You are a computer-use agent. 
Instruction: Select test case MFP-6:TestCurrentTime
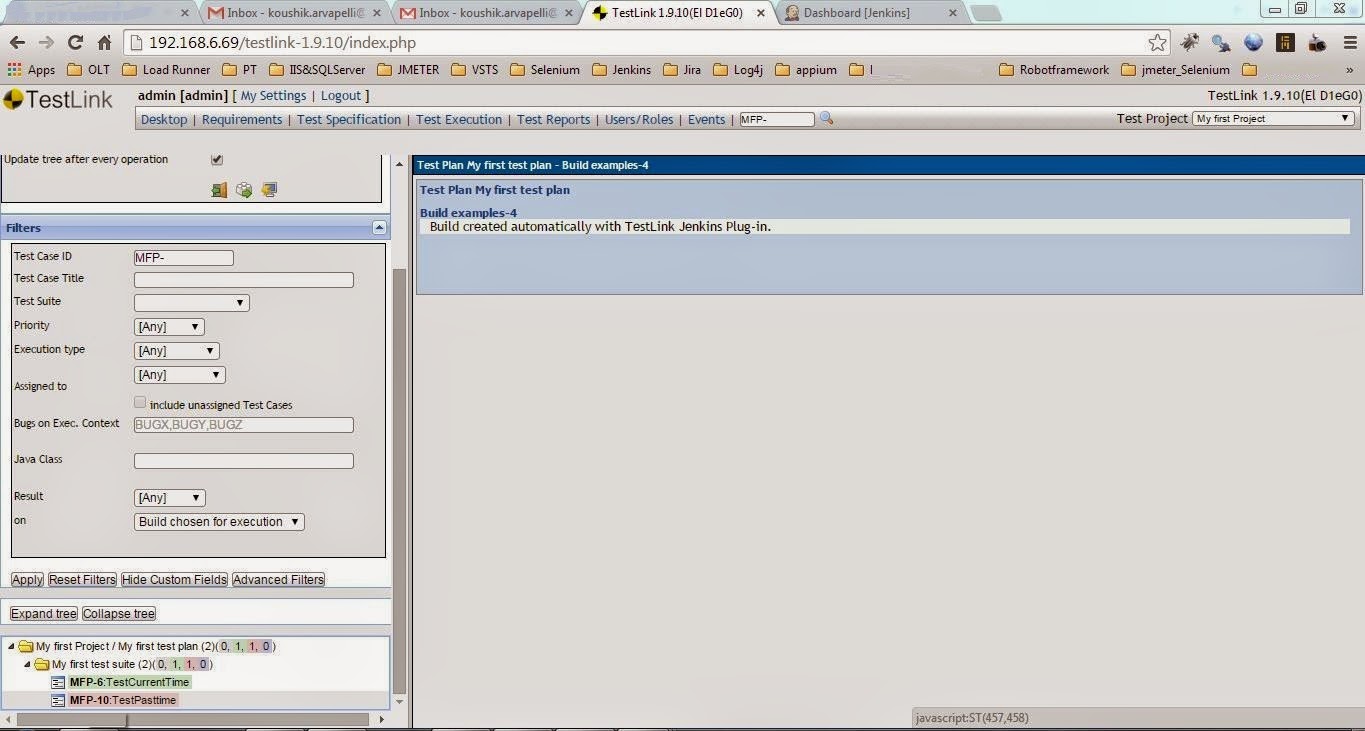[x=129, y=682]
